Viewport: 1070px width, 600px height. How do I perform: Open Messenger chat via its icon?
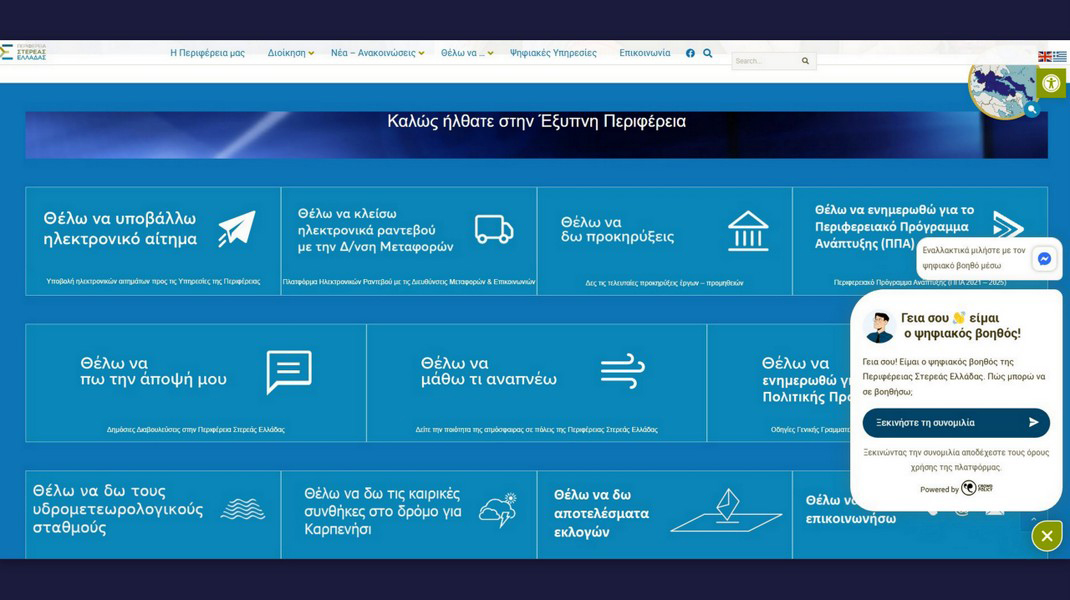[x=1044, y=259]
